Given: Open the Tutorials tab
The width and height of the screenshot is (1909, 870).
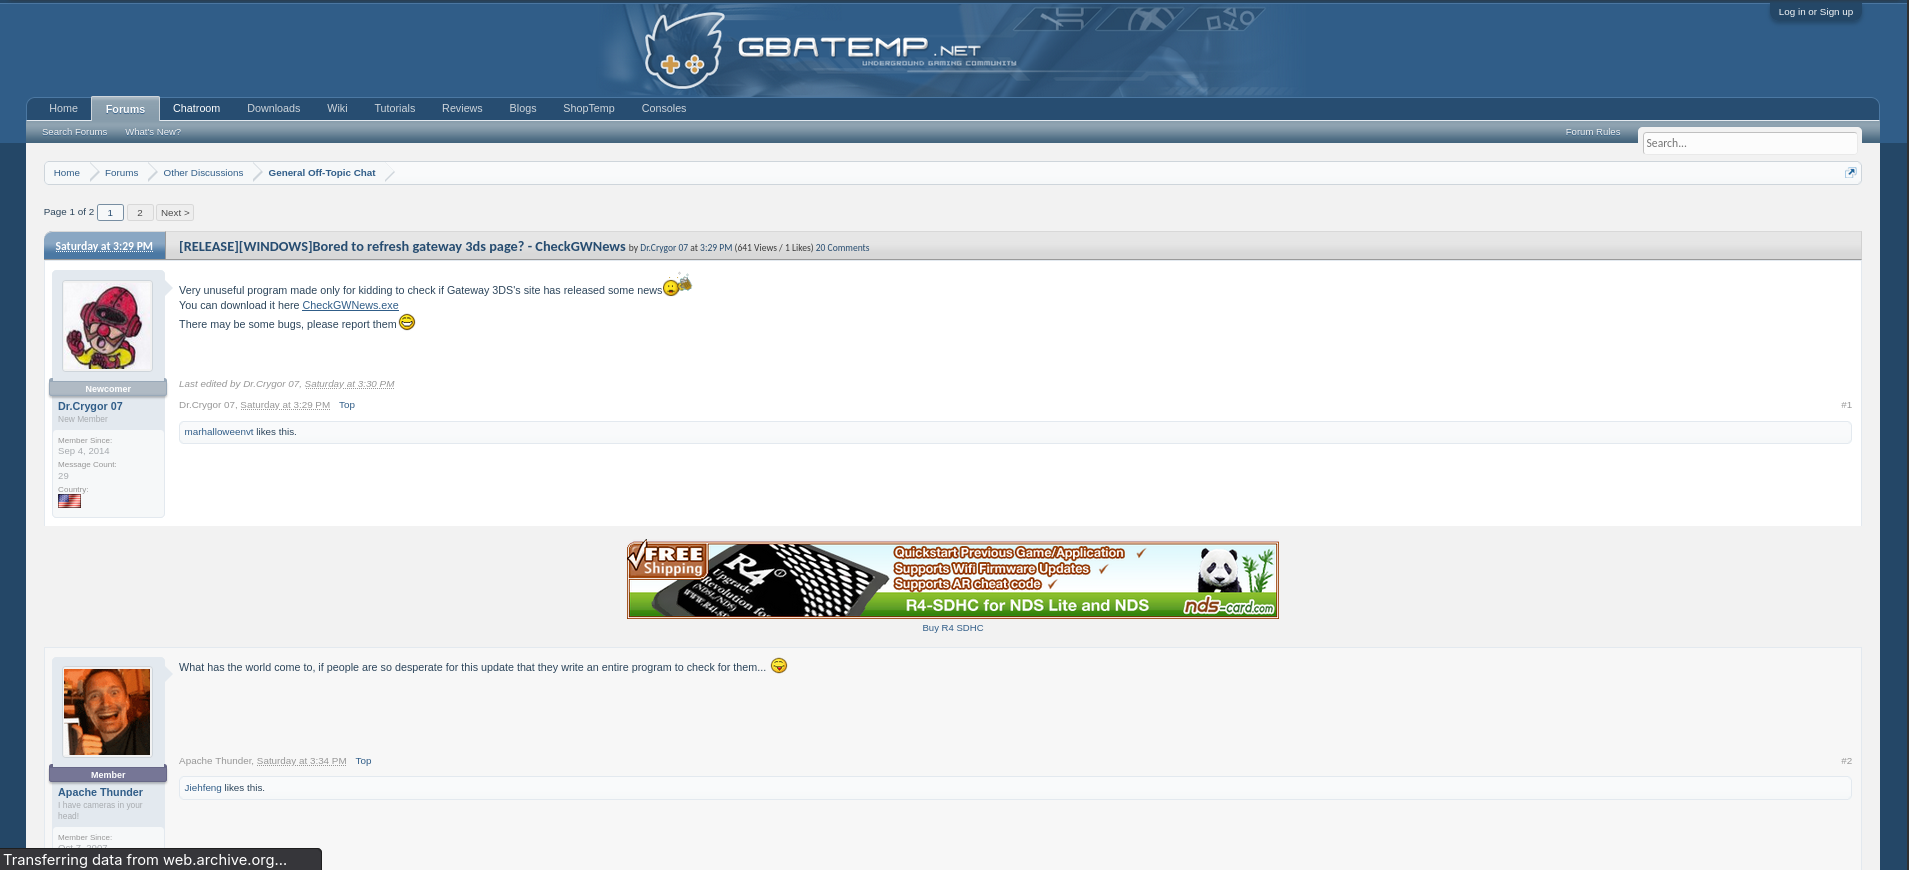Looking at the screenshot, I should [x=394, y=108].
